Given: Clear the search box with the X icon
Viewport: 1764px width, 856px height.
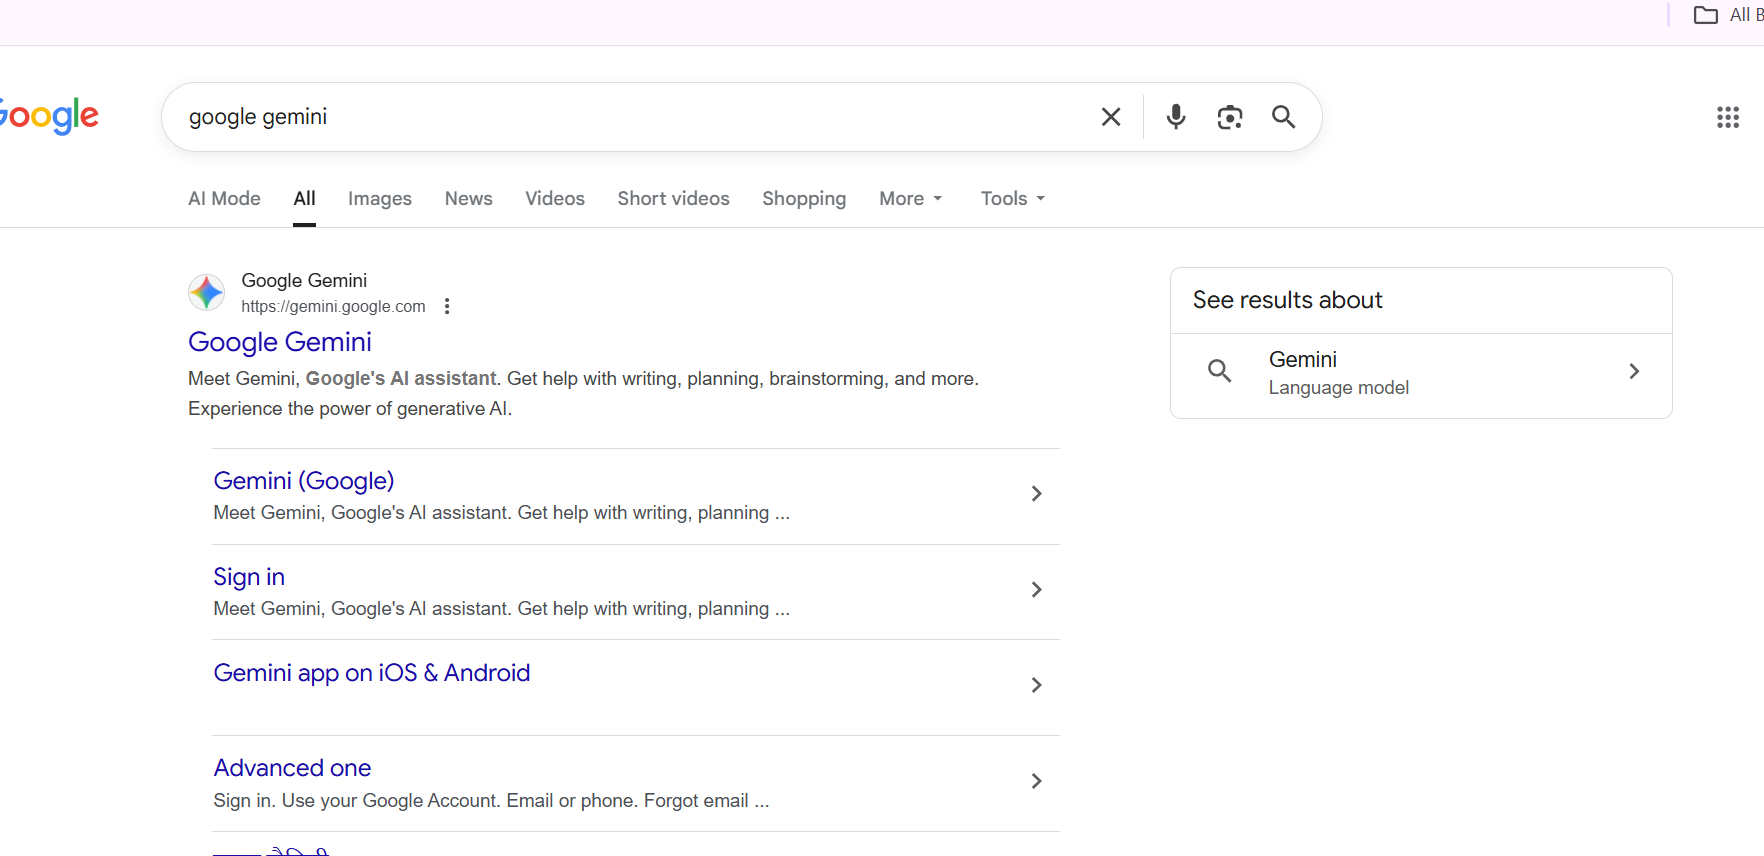Looking at the screenshot, I should tap(1110, 117).
